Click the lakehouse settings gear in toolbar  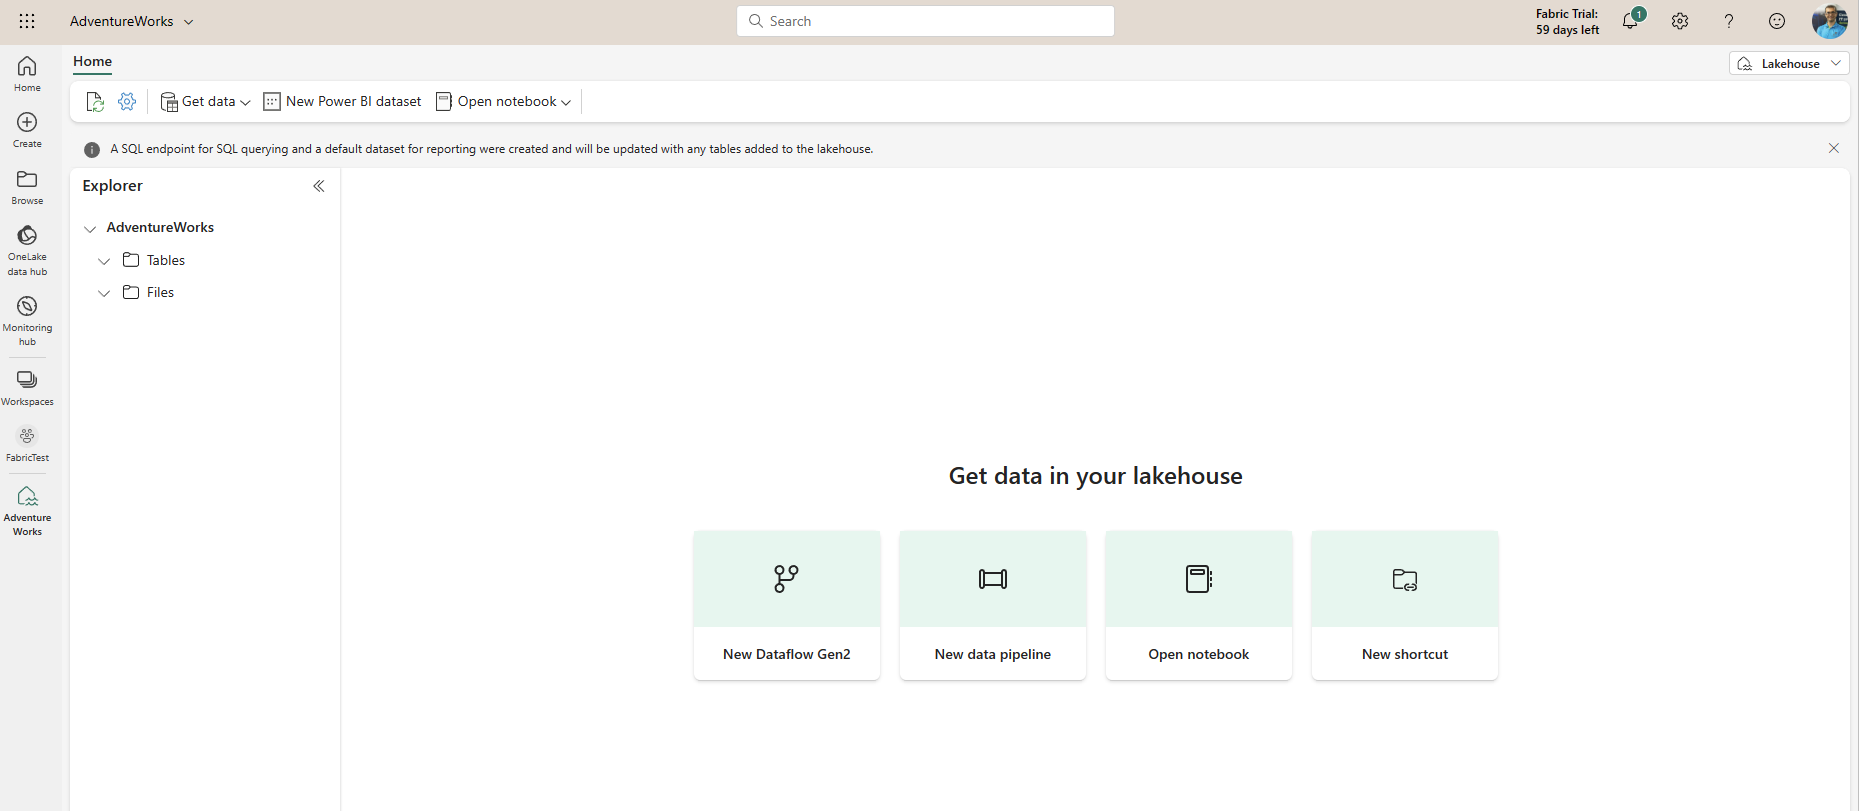tap(127, 101)
